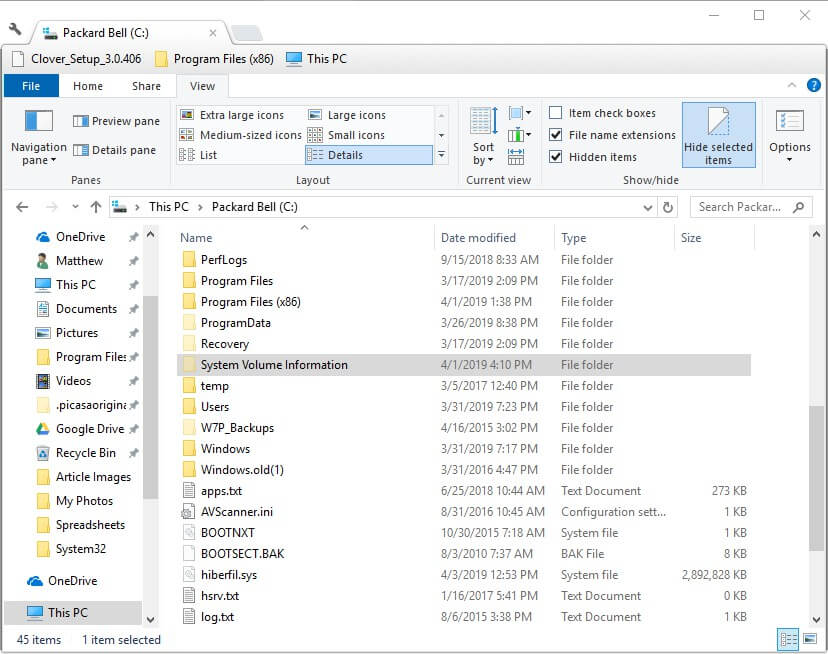828x654 pixels.
Task: Open recent locations dropdown
Action: point(76,207)
